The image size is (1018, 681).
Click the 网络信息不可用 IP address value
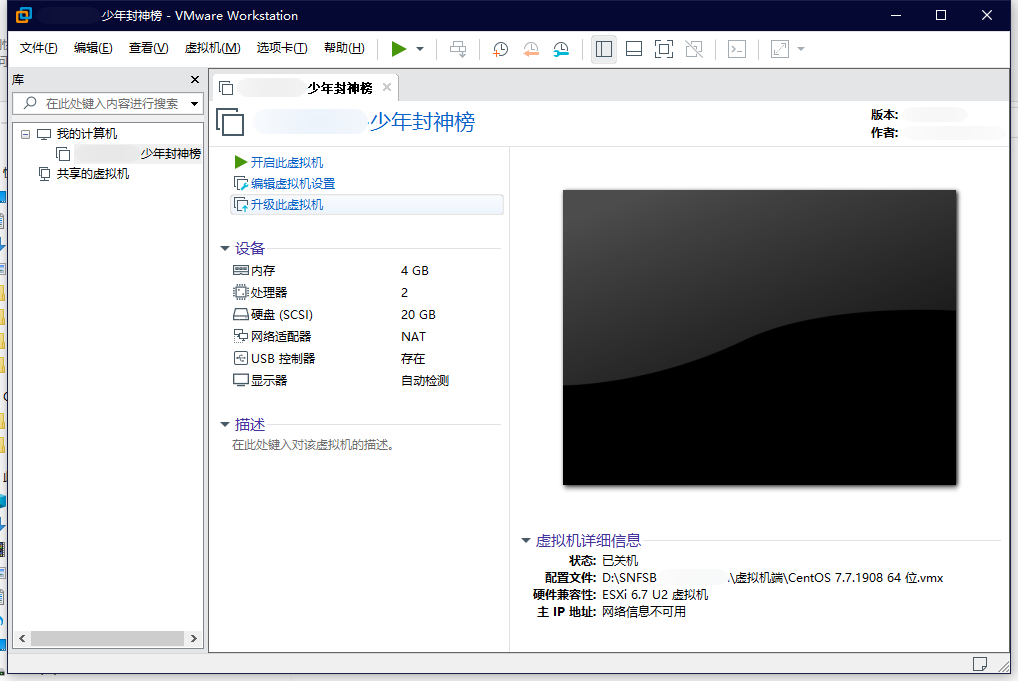643,612
